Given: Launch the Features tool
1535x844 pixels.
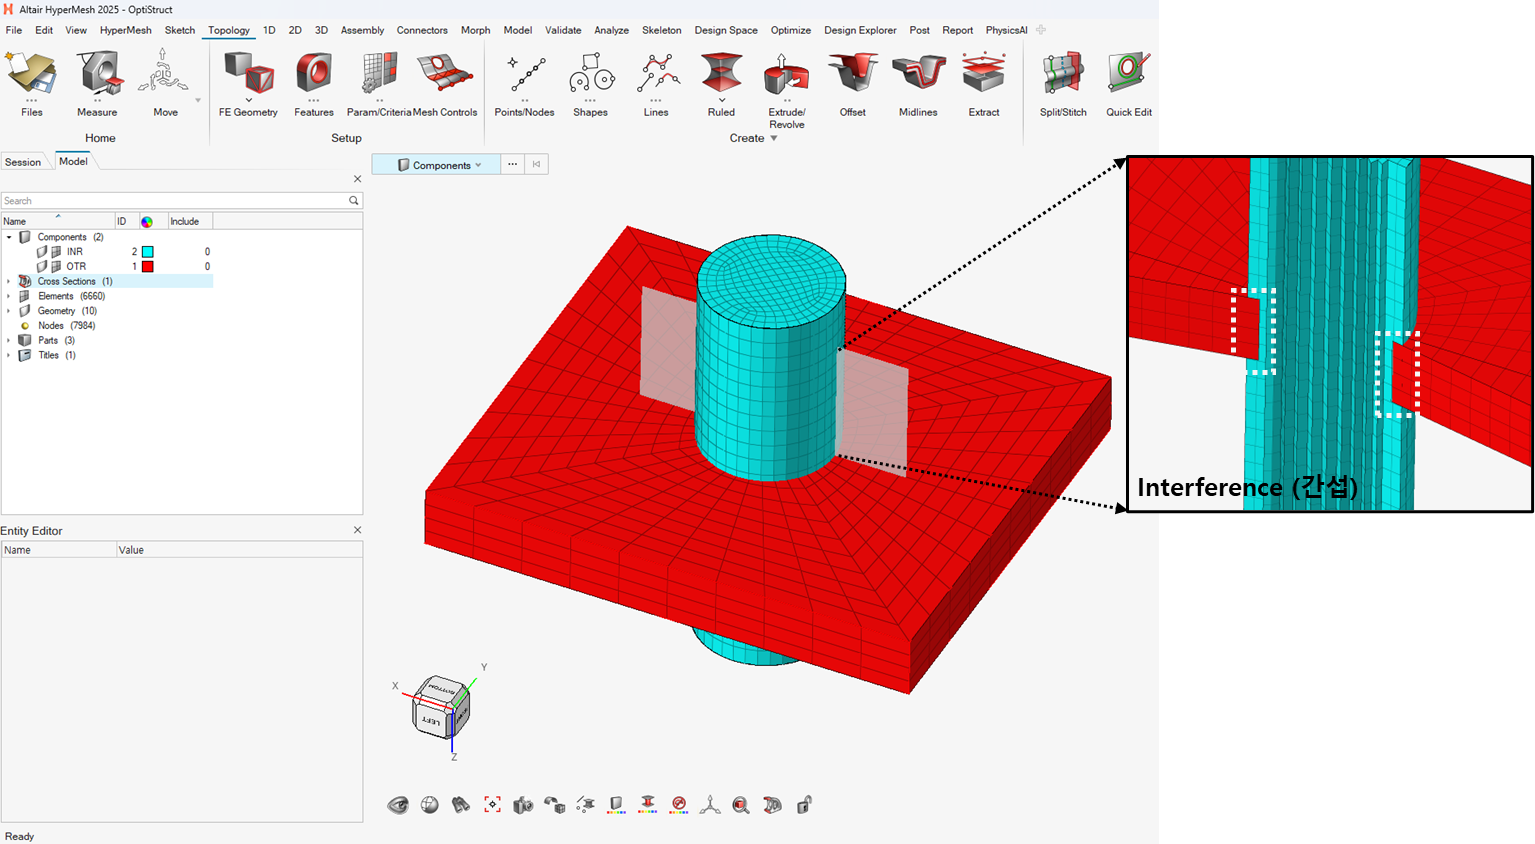Looking at the screenshot, I should click(313, 84).
